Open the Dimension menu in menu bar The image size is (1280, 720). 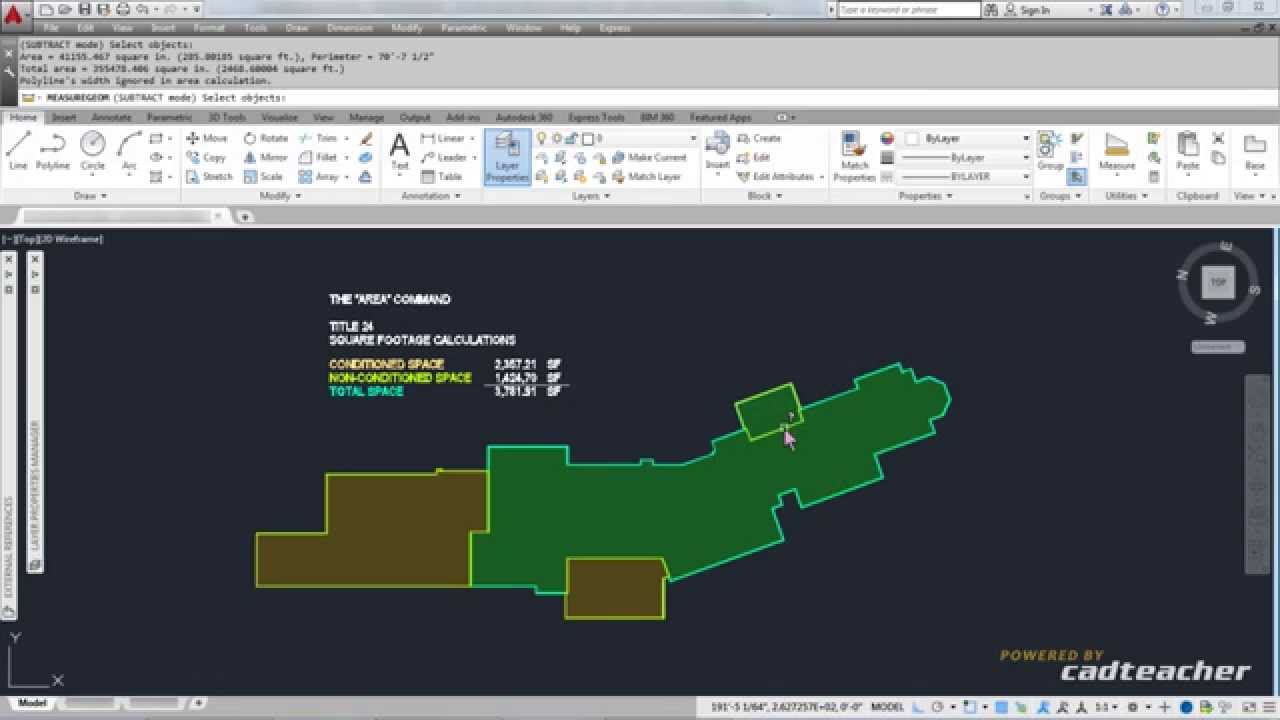click(350, 28)
